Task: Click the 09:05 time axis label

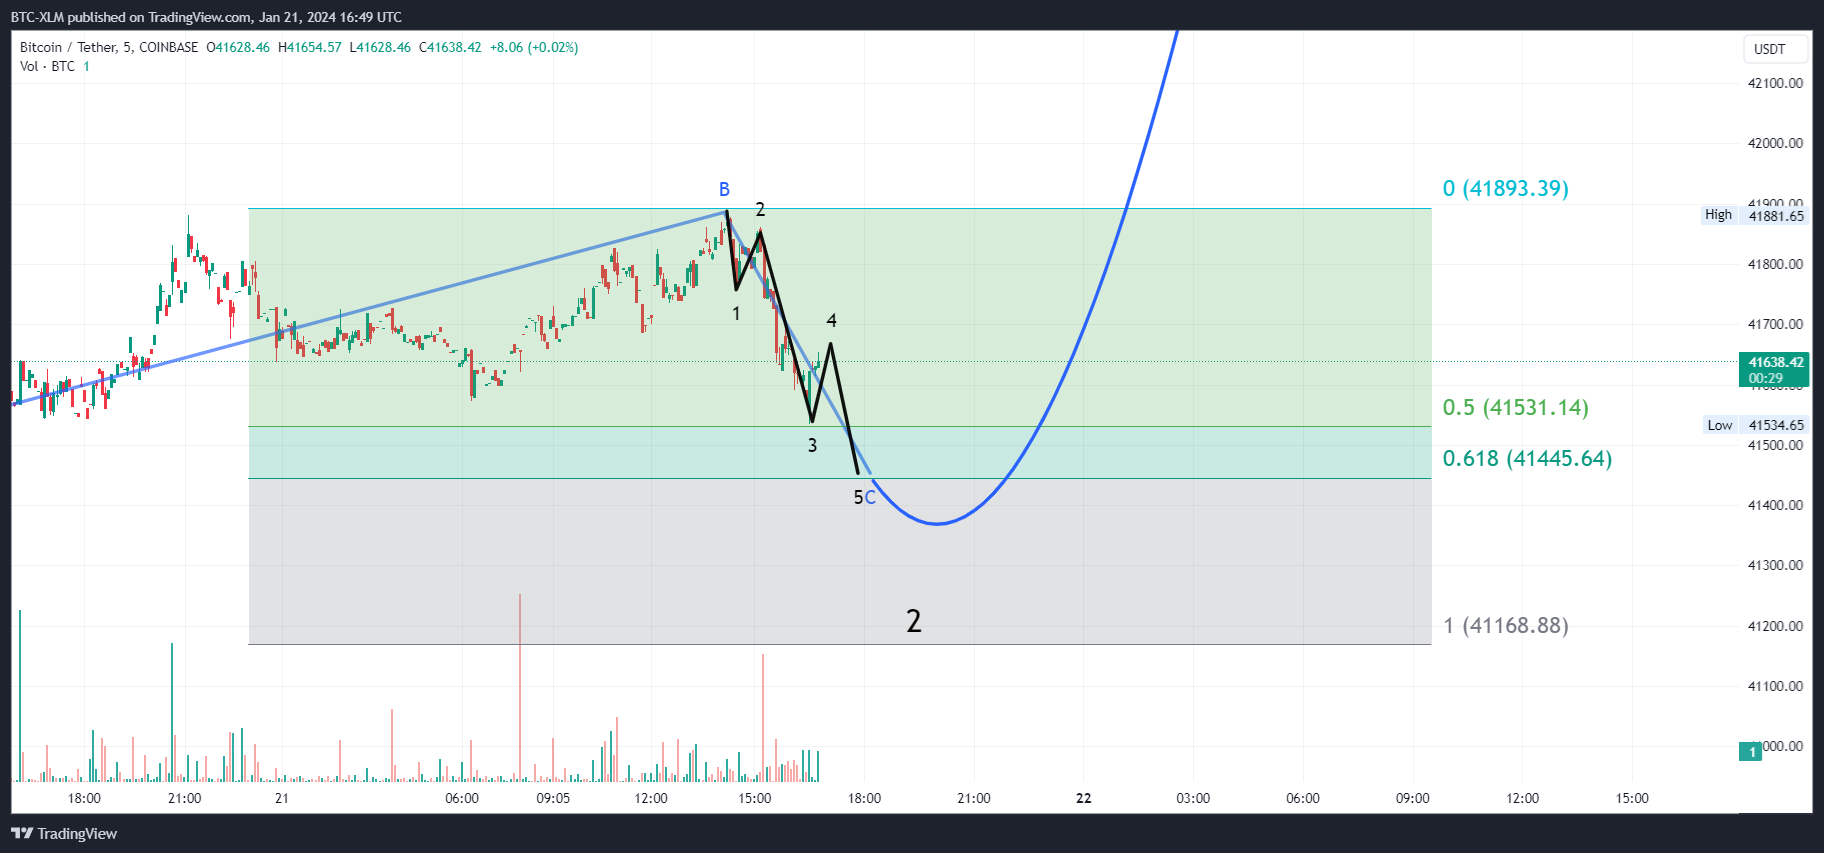Action: pos(553,798)
